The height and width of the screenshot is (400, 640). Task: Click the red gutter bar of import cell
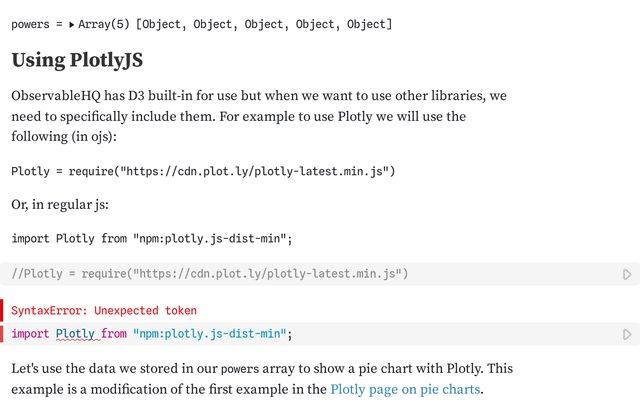pos(2,334)
